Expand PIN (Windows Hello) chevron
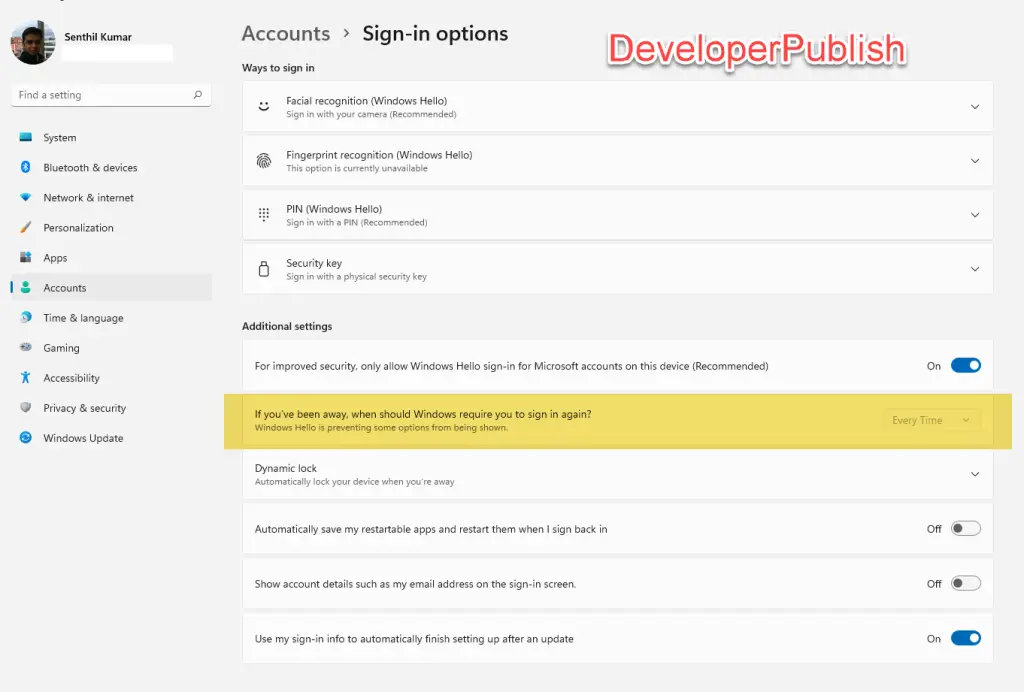 pyautogui.click(x=974, y=215)
